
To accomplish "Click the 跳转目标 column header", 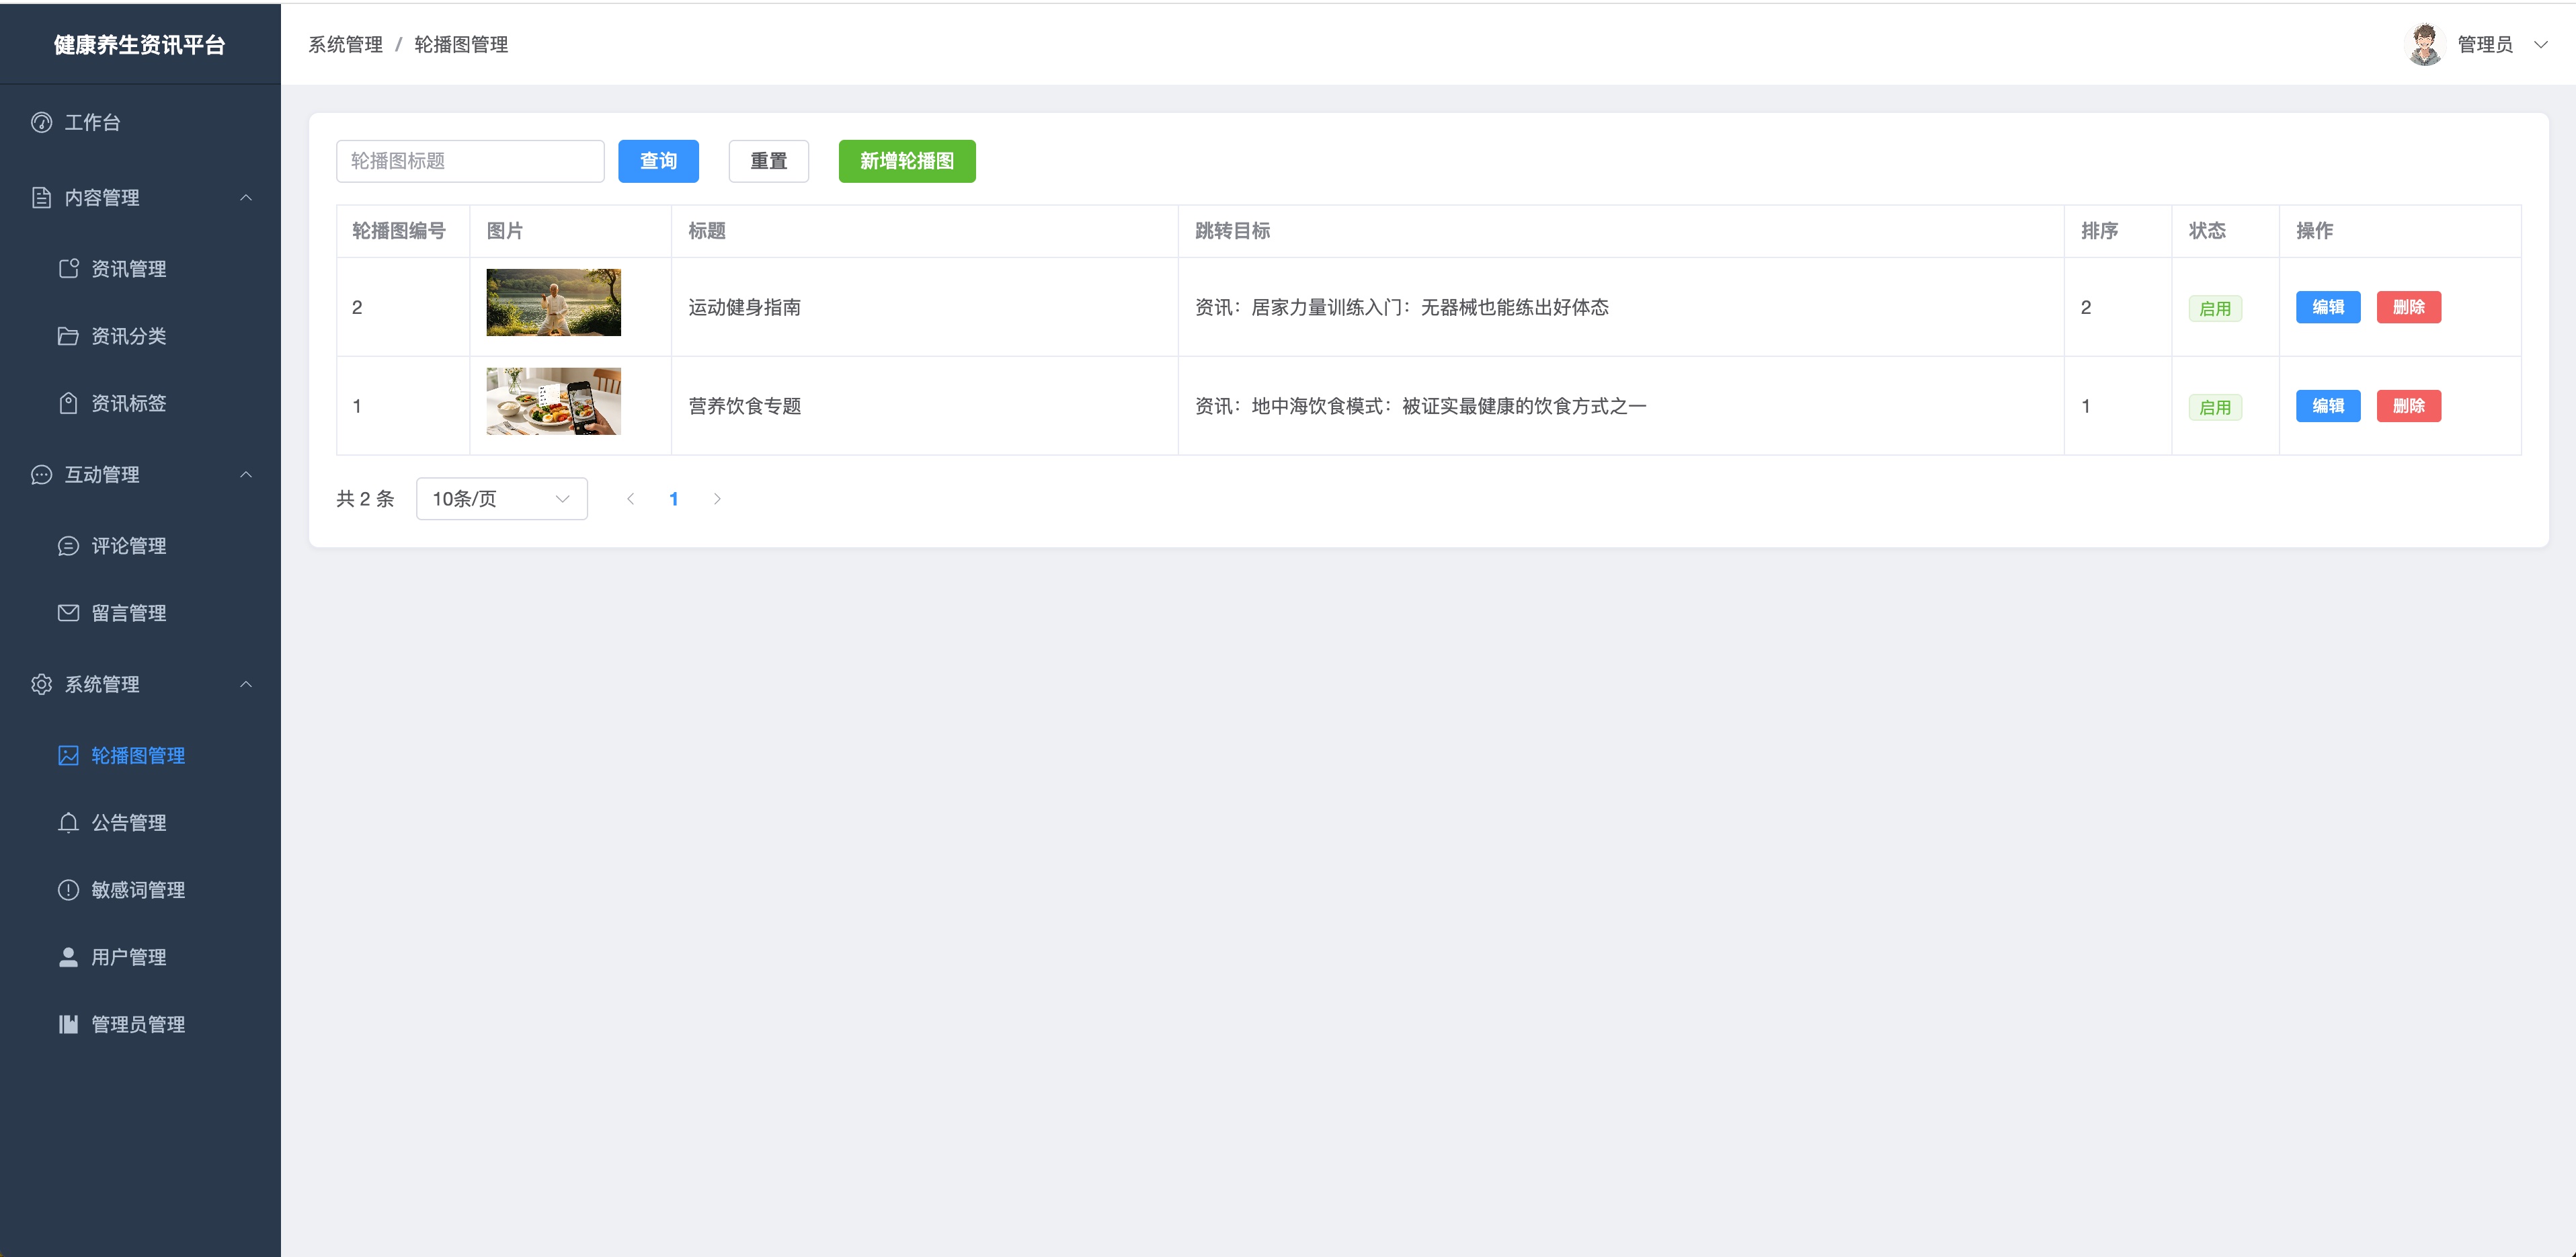I will (1621, 231).
